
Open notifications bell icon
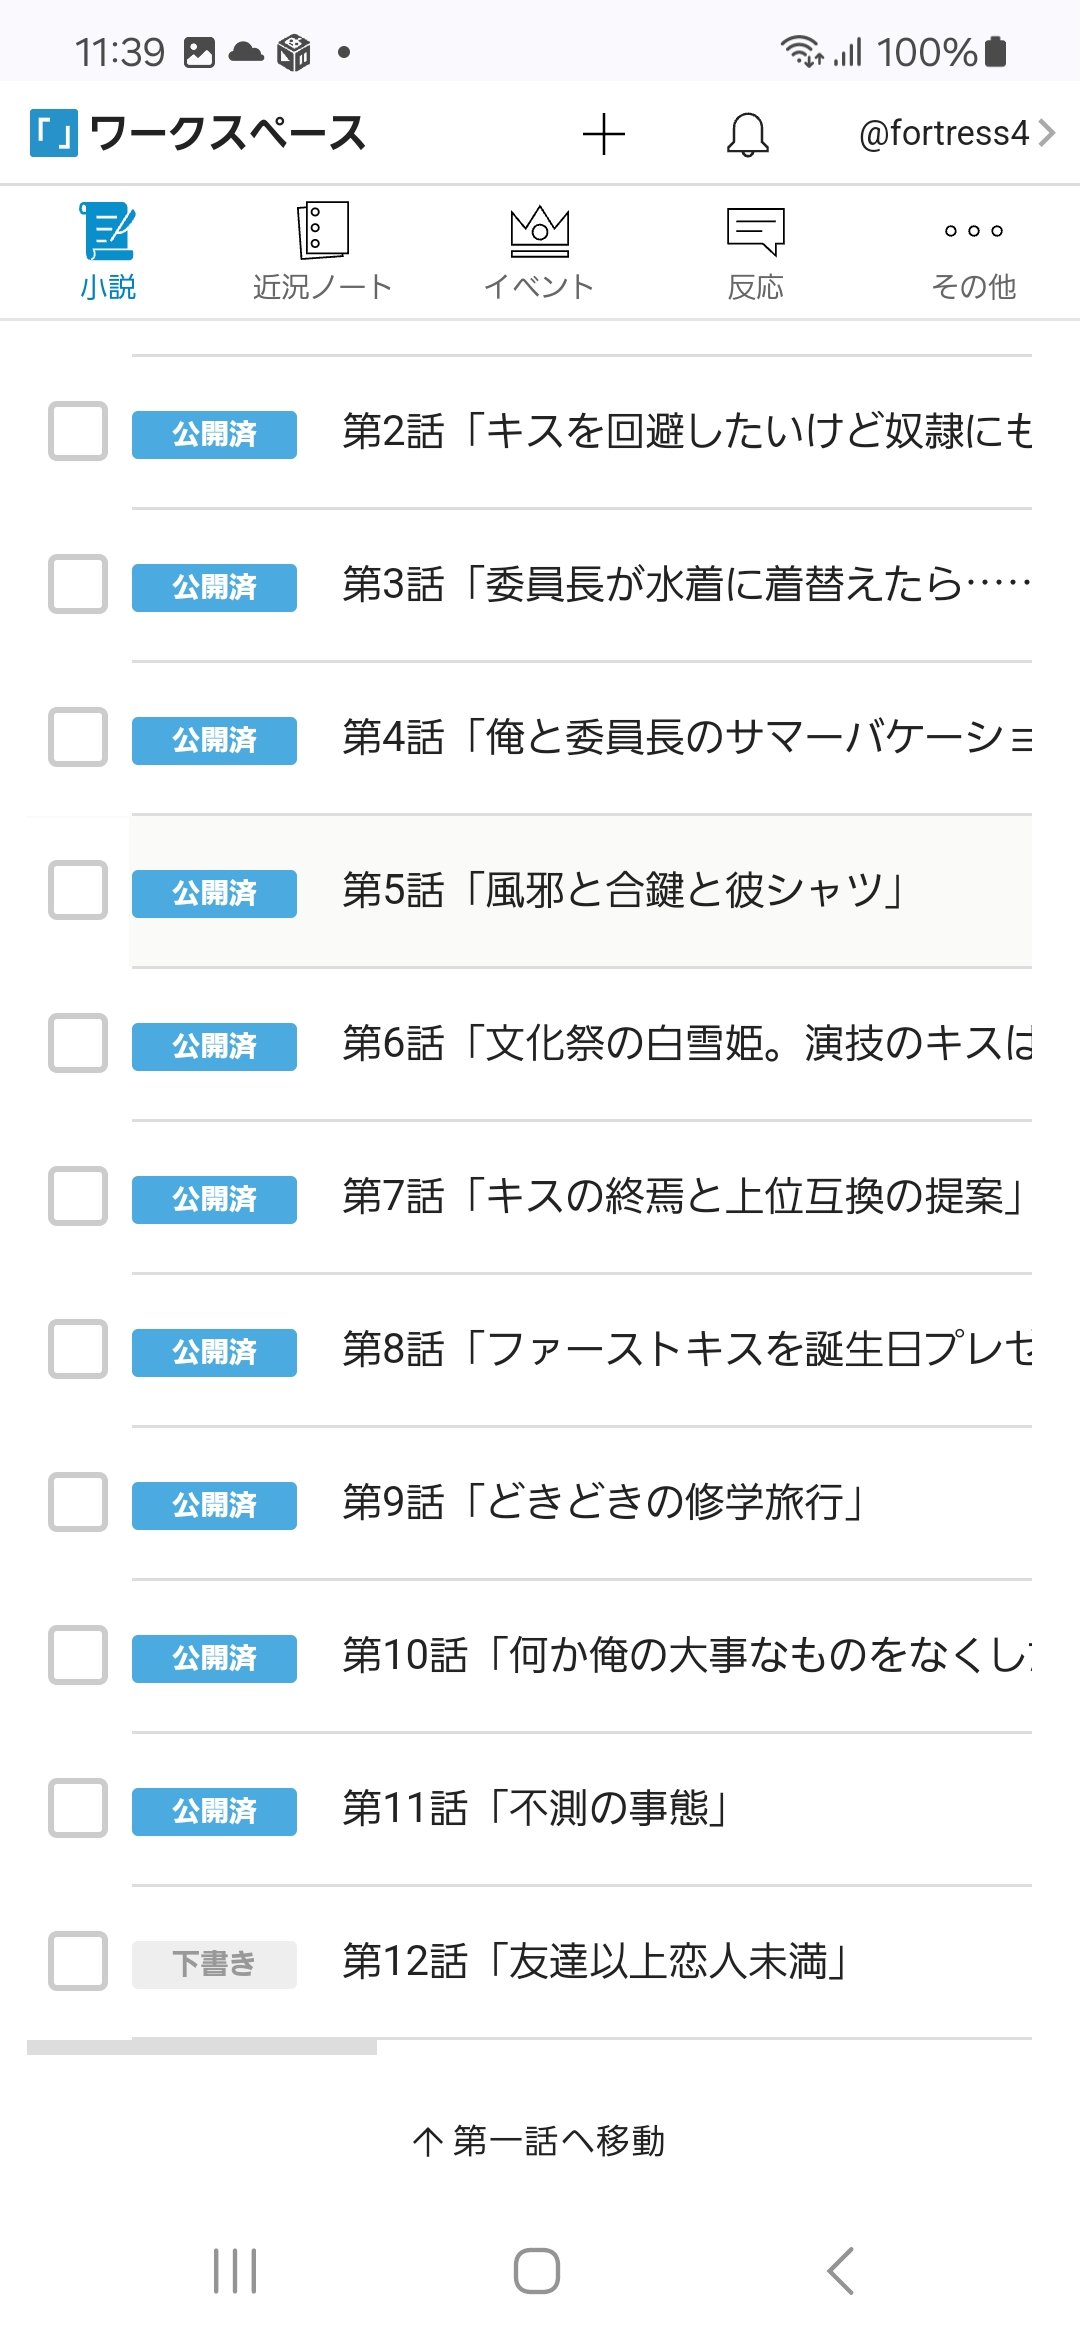click(x=748, y=134)
